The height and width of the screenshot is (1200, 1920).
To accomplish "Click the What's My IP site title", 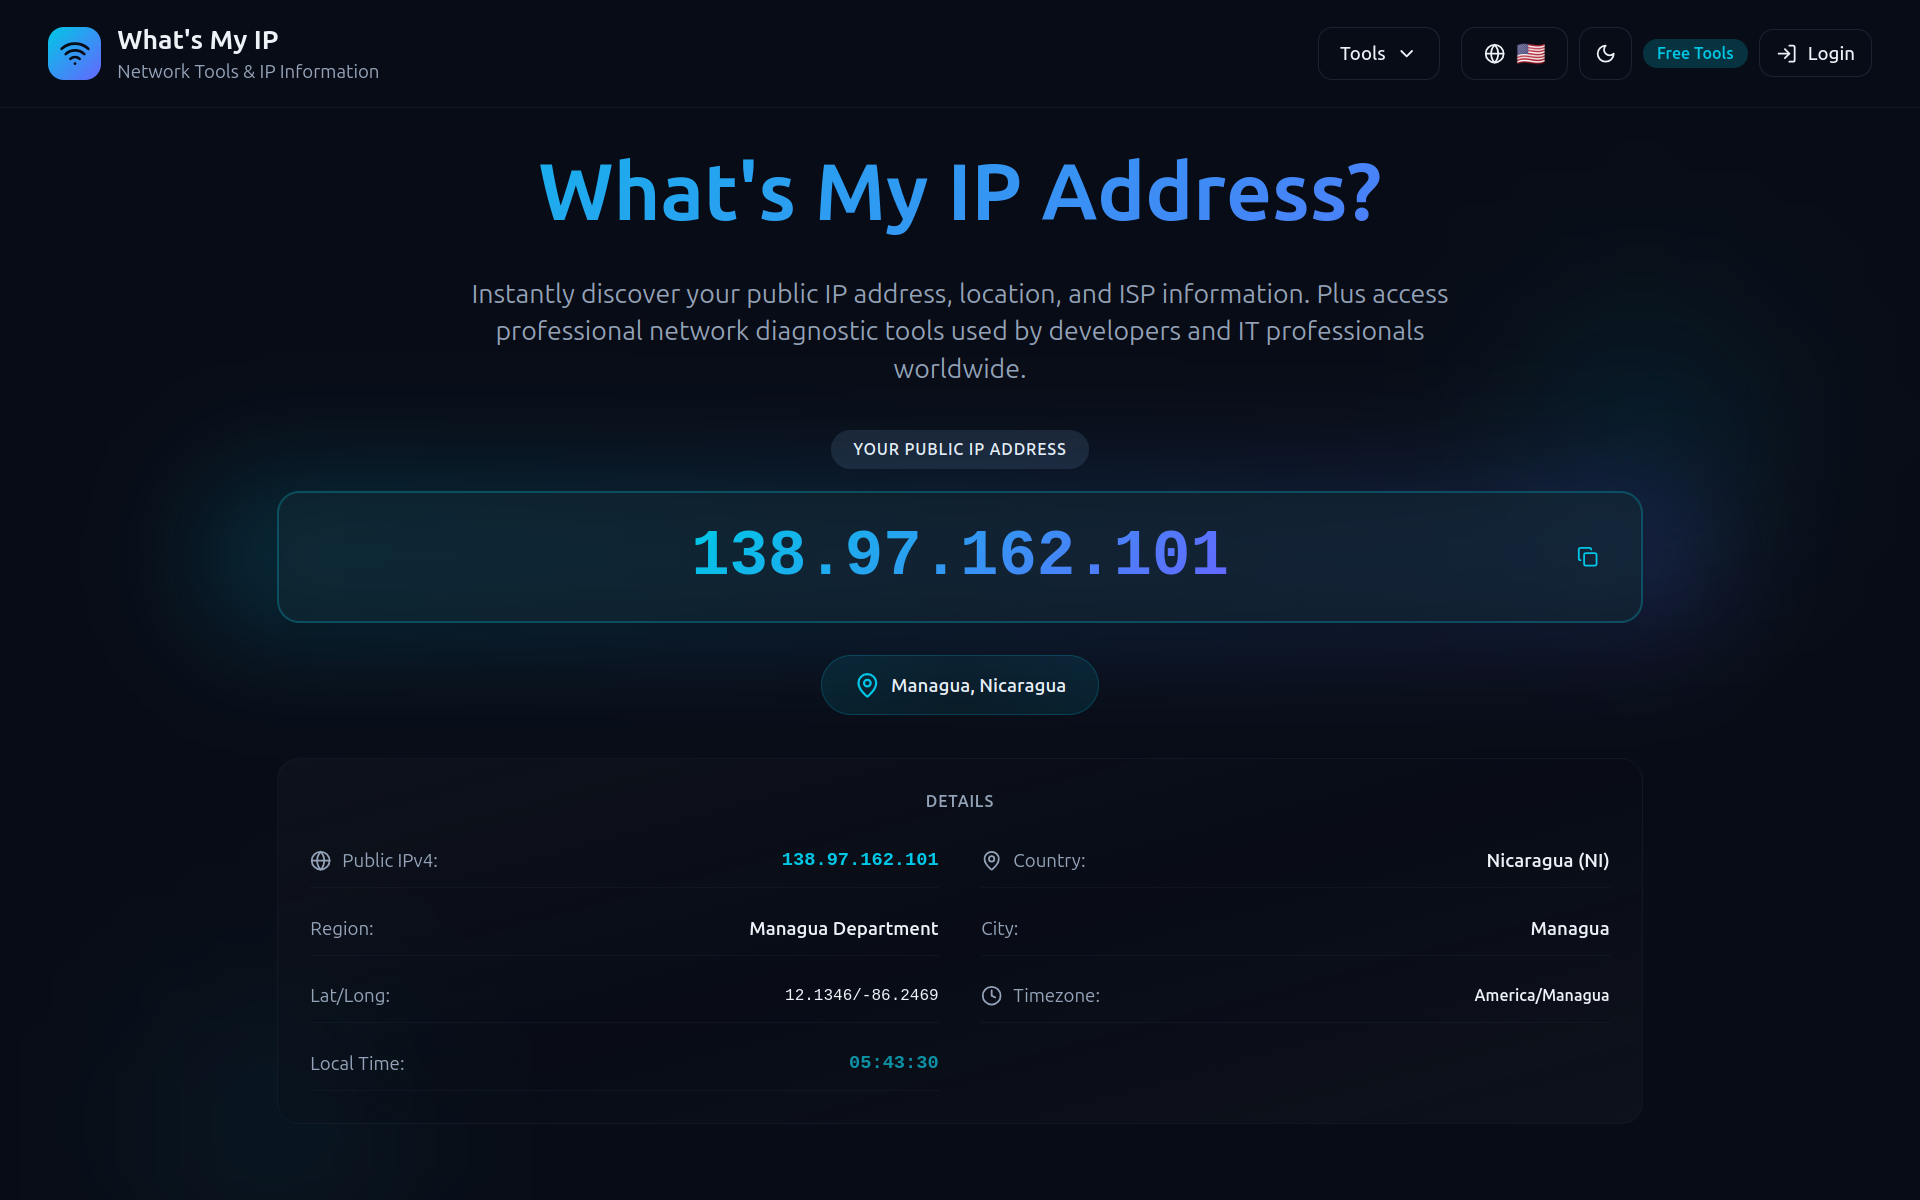I will click(198, 40).
